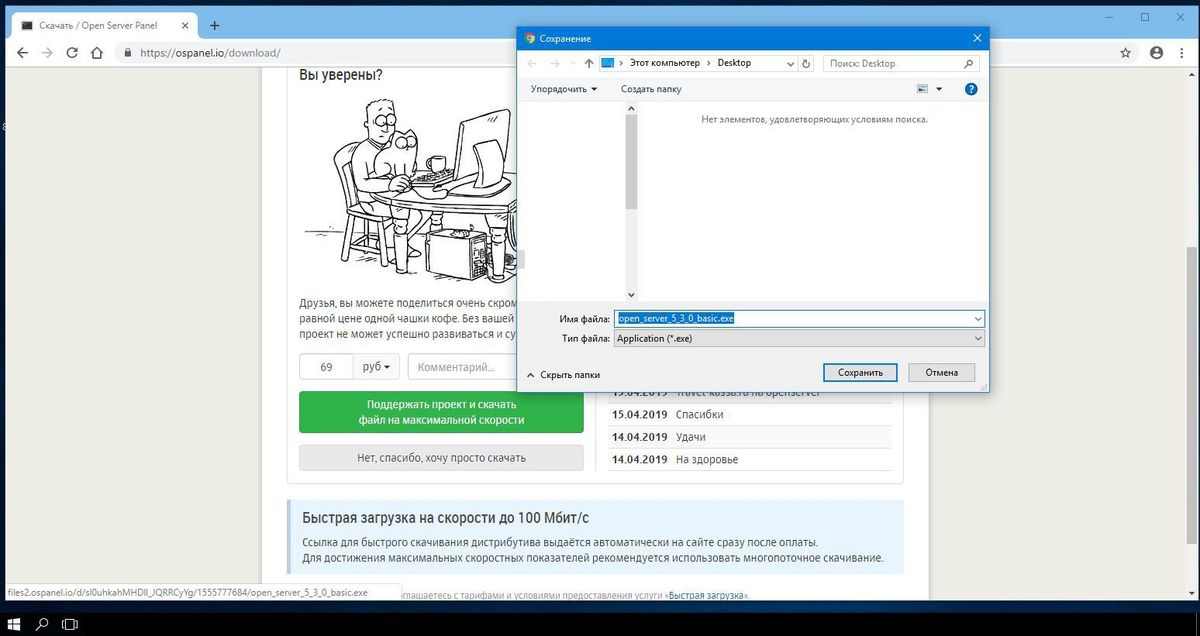Image resolution: width=1200 pixels, height=636 pixels.
Task: Expand the address path history dropdown
Action: pyautogui.click(x=790, y=63)
